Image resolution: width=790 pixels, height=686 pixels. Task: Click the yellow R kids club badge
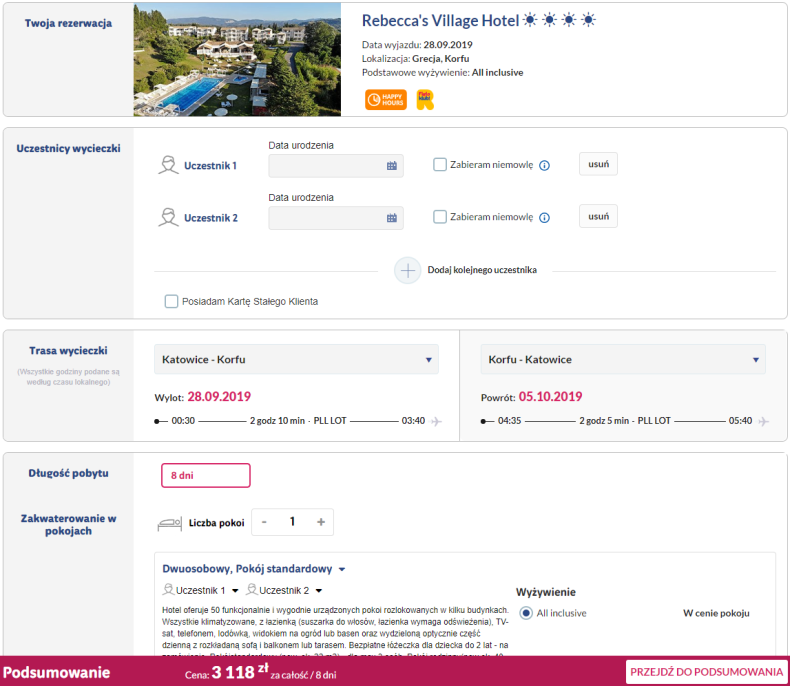click(425, 100)
